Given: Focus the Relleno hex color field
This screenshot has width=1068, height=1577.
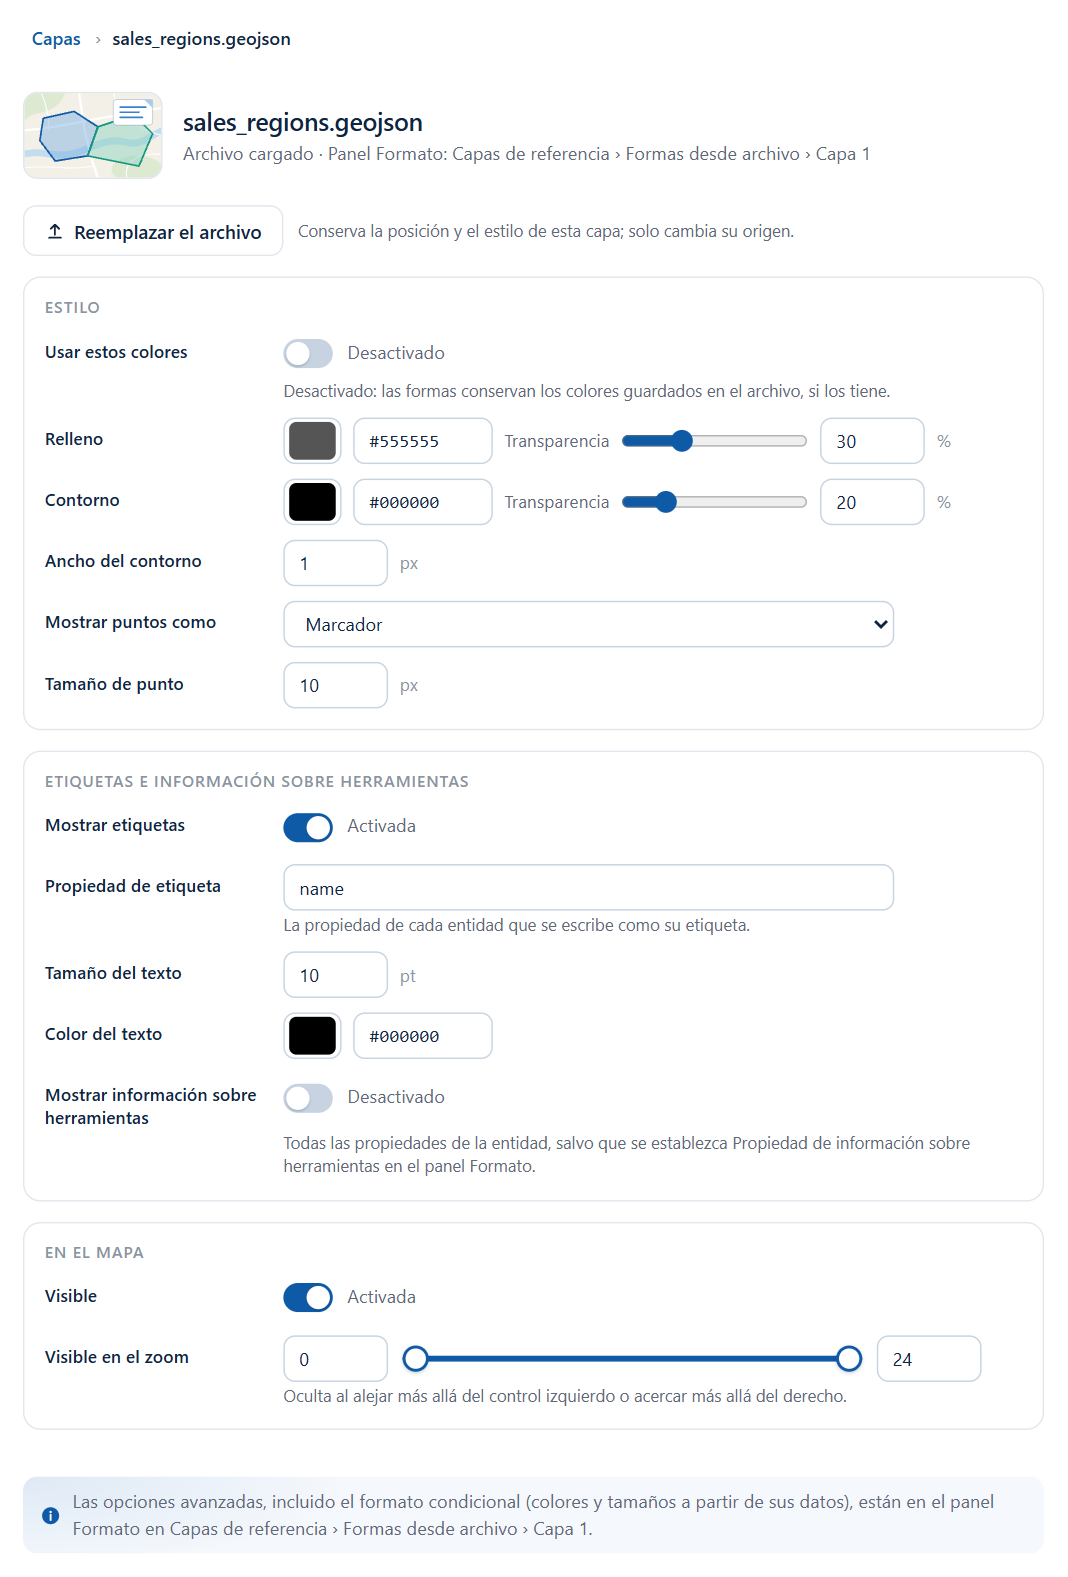Looking at the screenshot, I should [x=423, y=441].
